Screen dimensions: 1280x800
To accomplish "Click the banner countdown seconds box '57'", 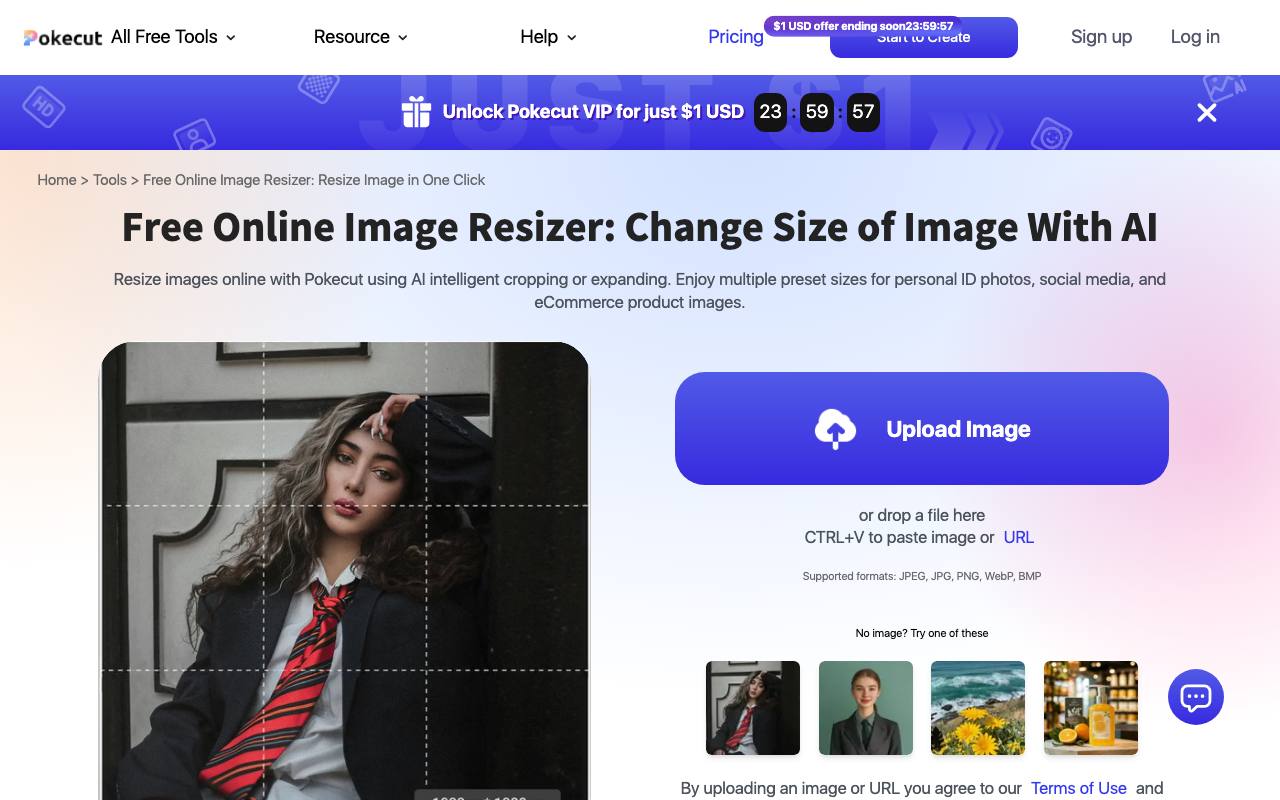I will (x=863, y=112).
